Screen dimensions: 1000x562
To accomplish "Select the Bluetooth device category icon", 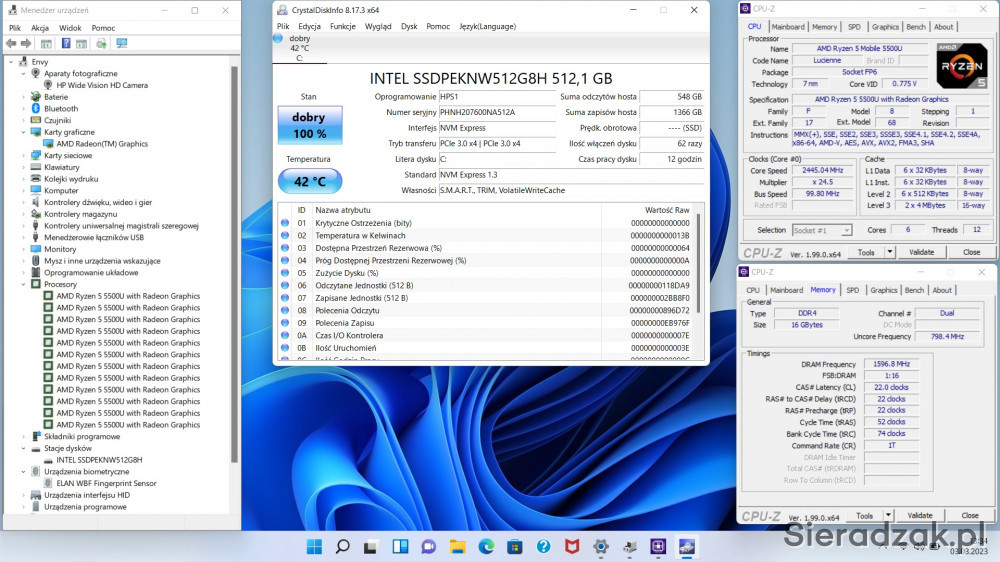I will [36, 108].
